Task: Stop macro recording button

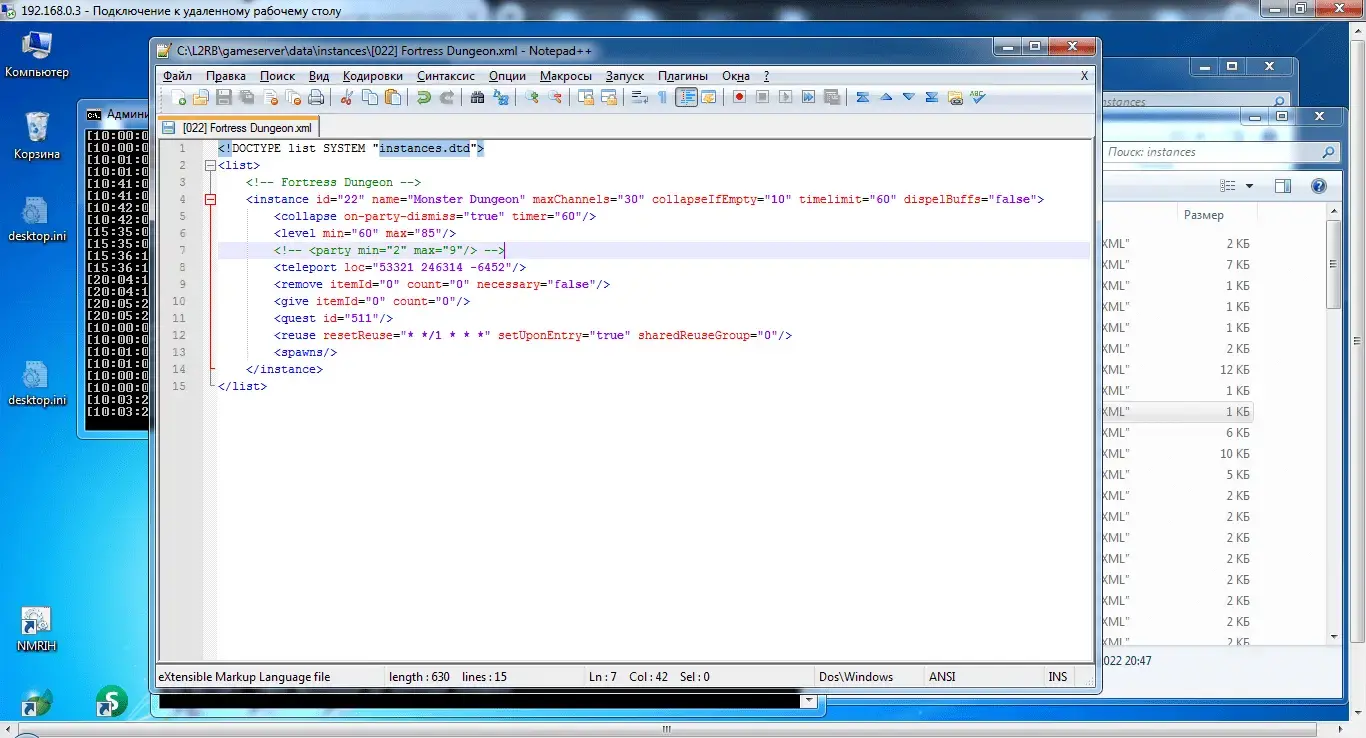Action: 762,97
